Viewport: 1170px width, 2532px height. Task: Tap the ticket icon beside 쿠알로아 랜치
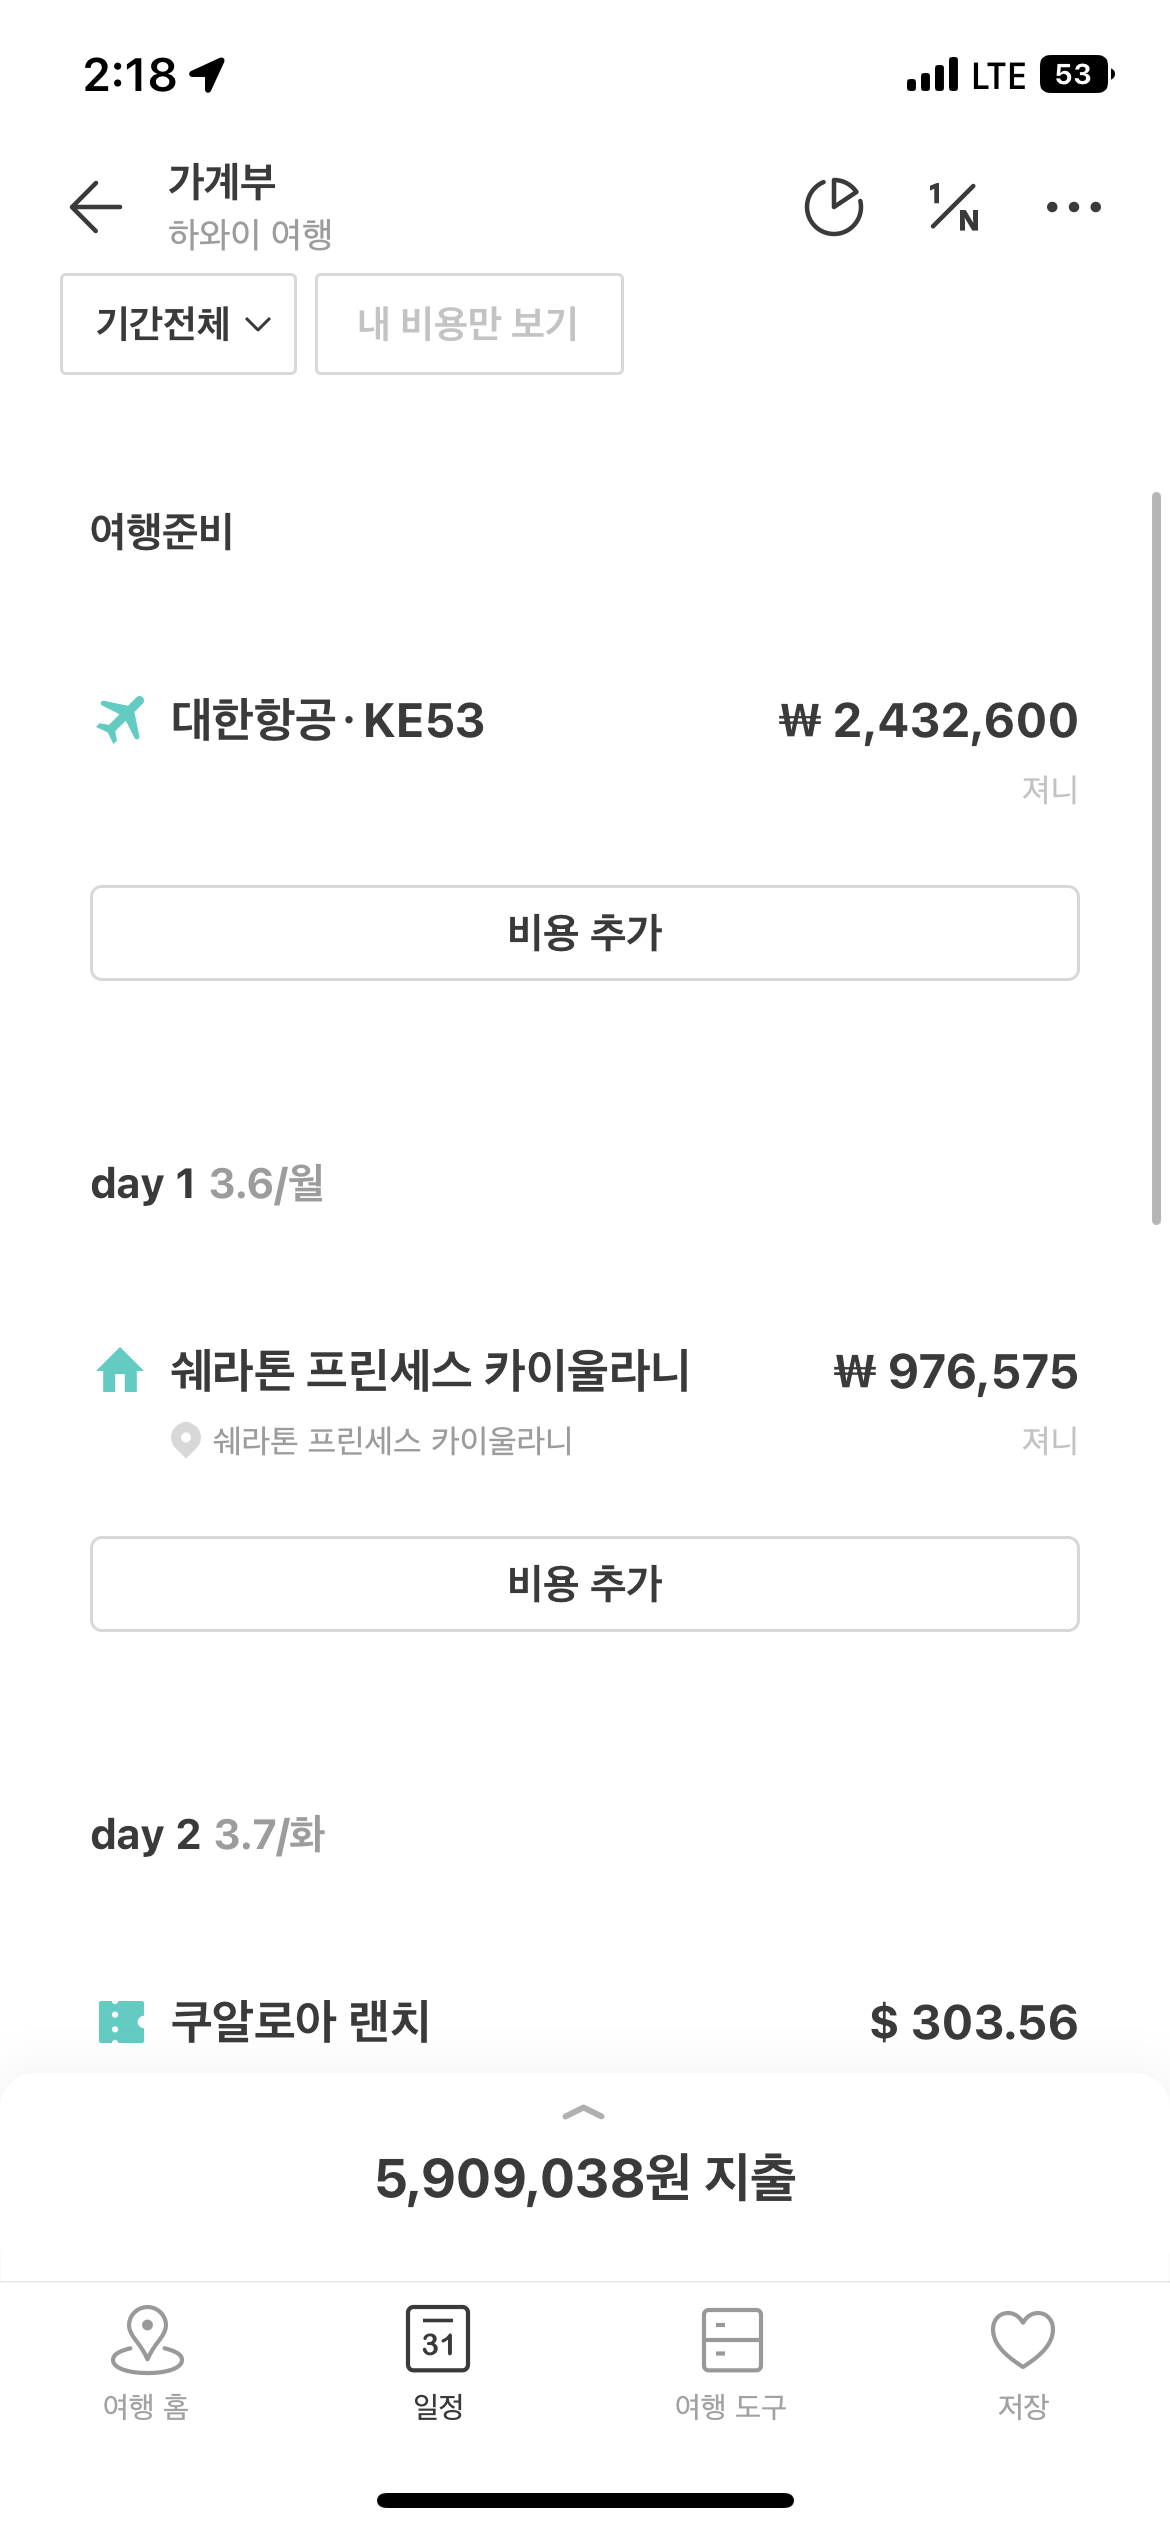tap(121, 2022)
